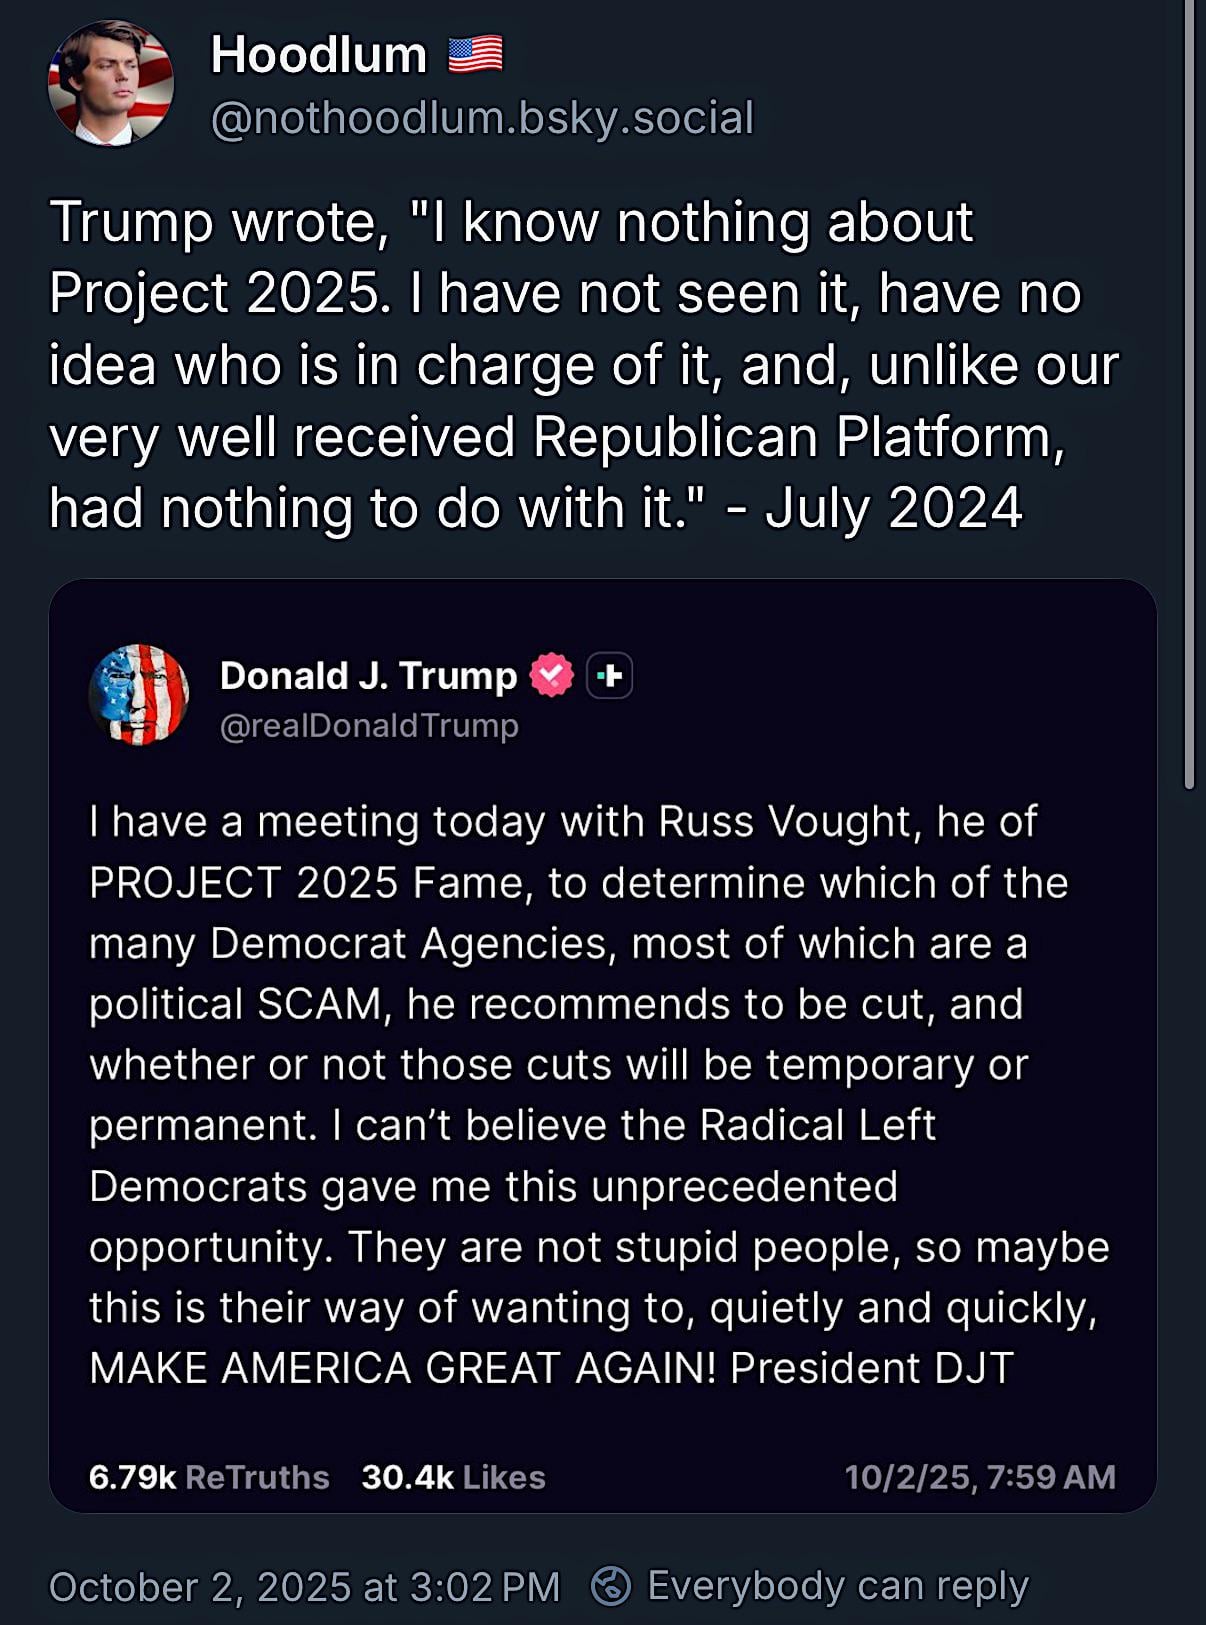This screenshot has height=1625, width=1206.
Task: Click Donald J. Trump's flag-painted avatar
Action: [138, 695]
